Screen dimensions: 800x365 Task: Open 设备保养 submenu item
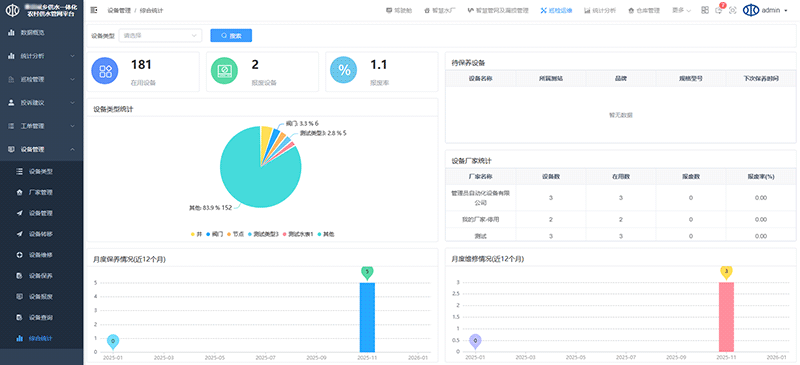coord(41,276)
